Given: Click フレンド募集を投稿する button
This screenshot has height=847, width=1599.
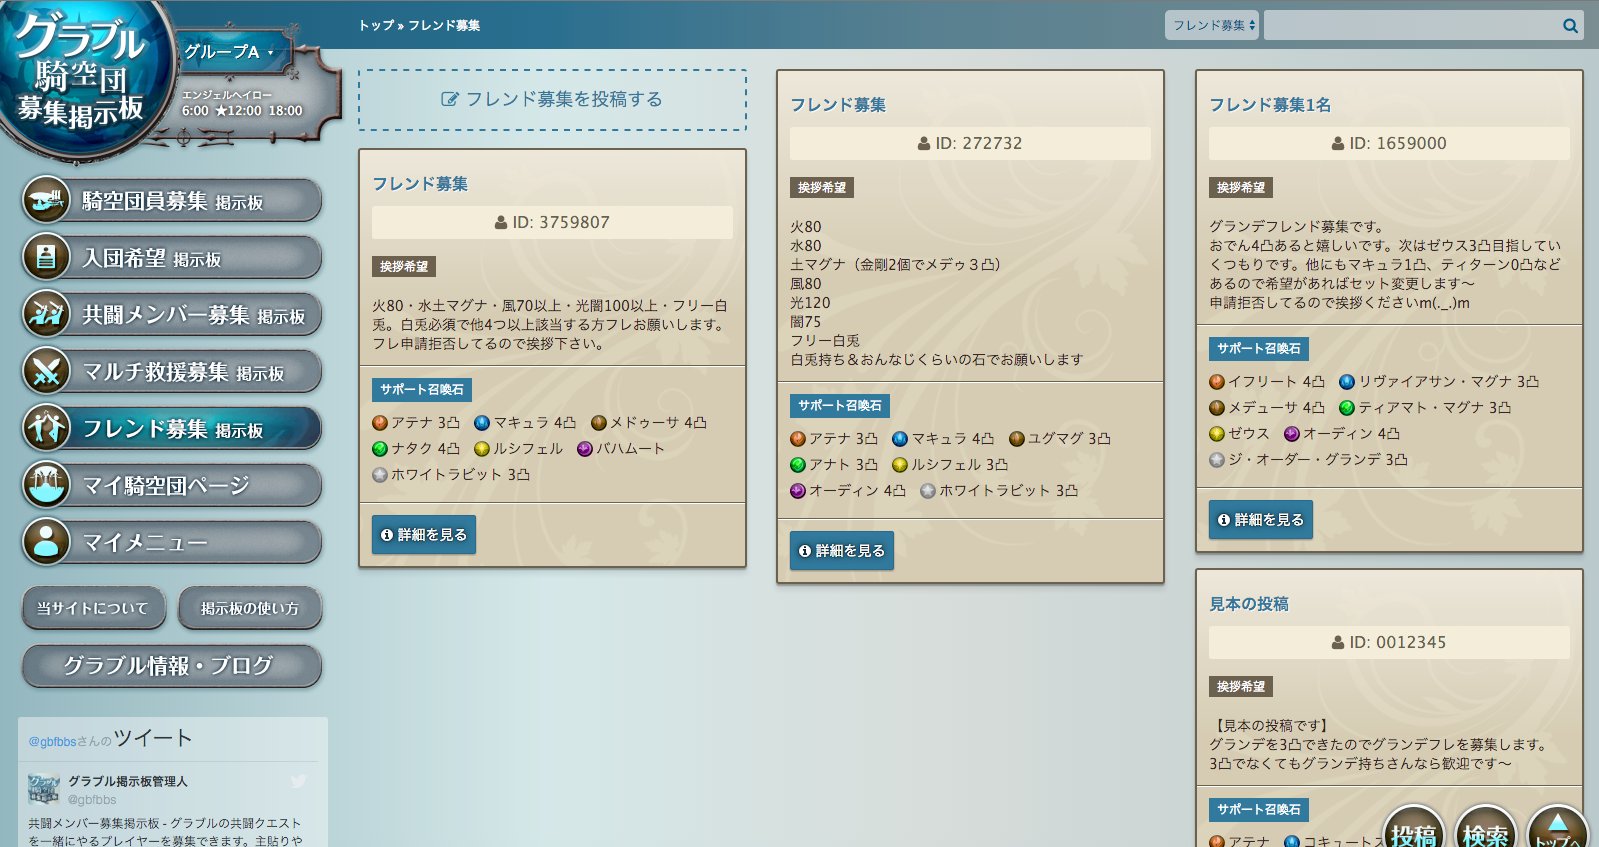Looking at the screenshot, I should pos(552,100).
